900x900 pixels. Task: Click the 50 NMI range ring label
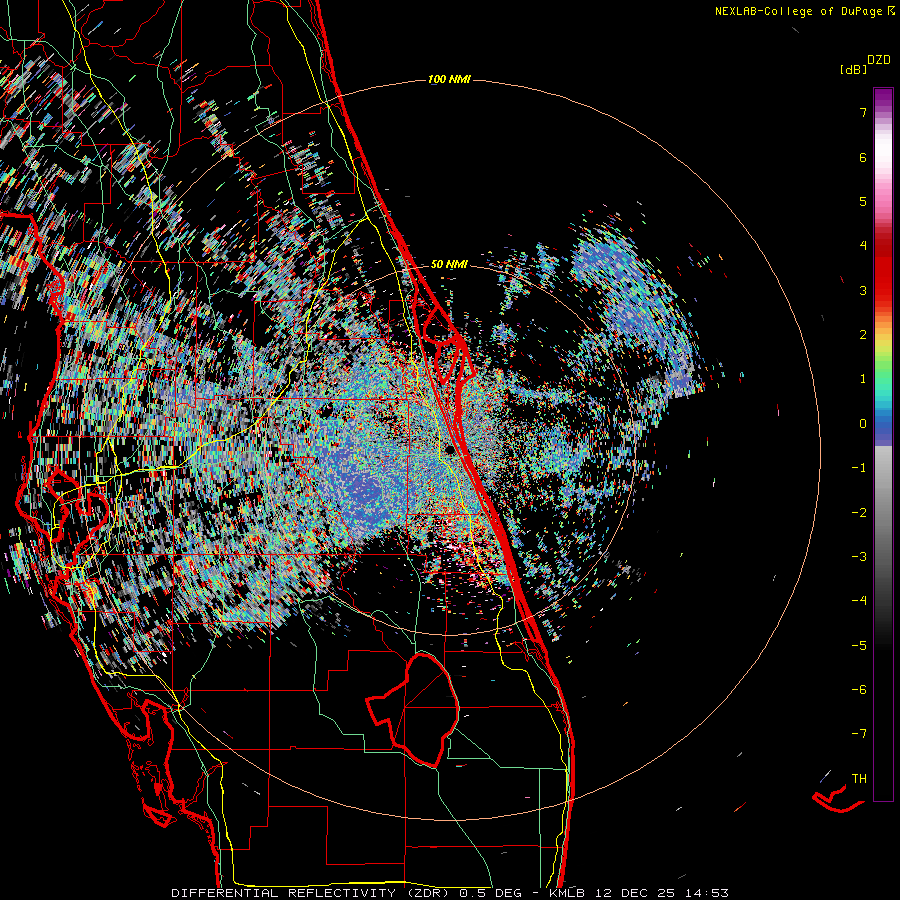(x=449, y=264)
